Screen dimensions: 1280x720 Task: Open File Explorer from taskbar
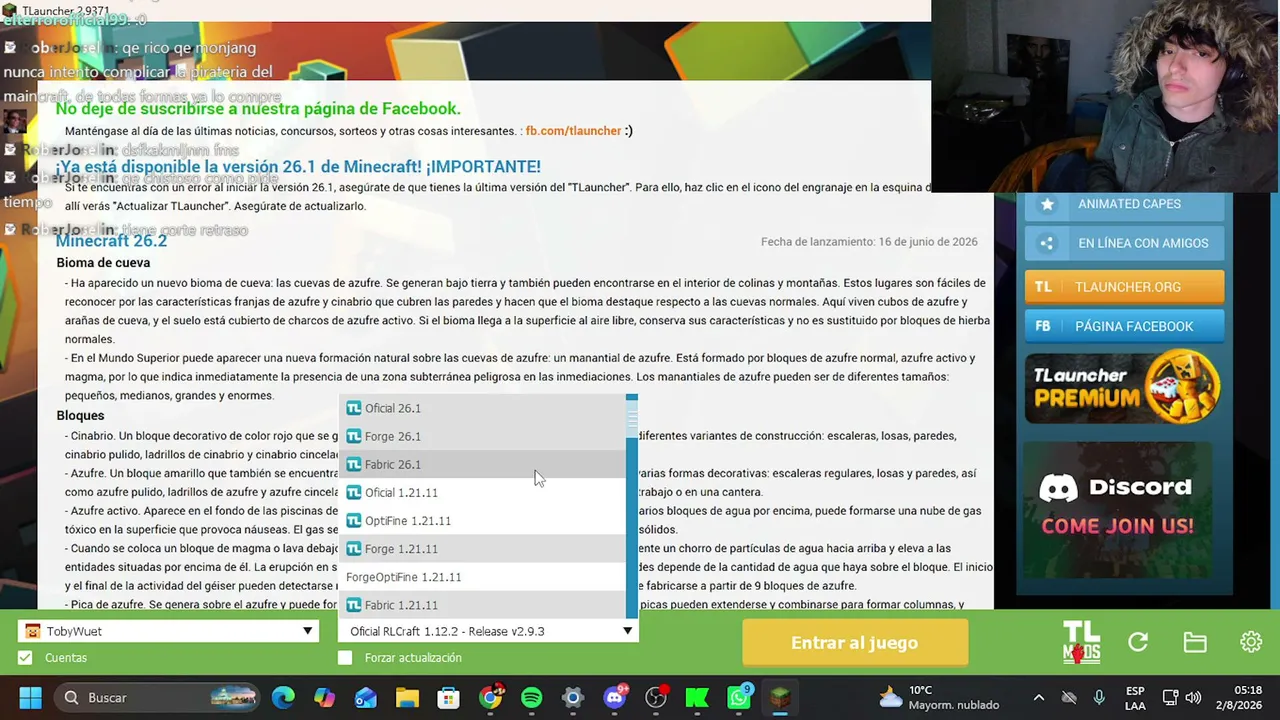407,698
